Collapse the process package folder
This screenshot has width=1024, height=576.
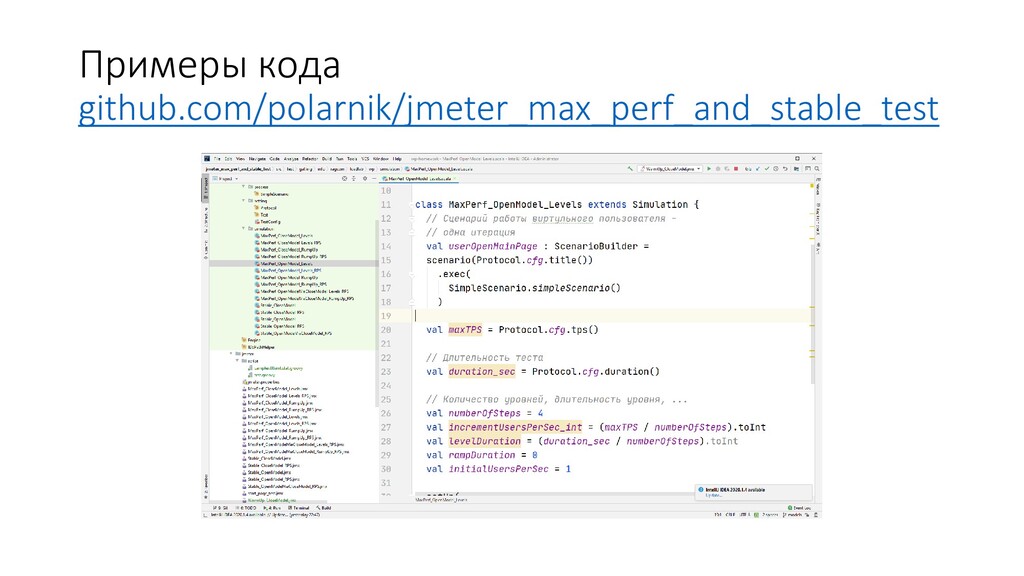244,187
